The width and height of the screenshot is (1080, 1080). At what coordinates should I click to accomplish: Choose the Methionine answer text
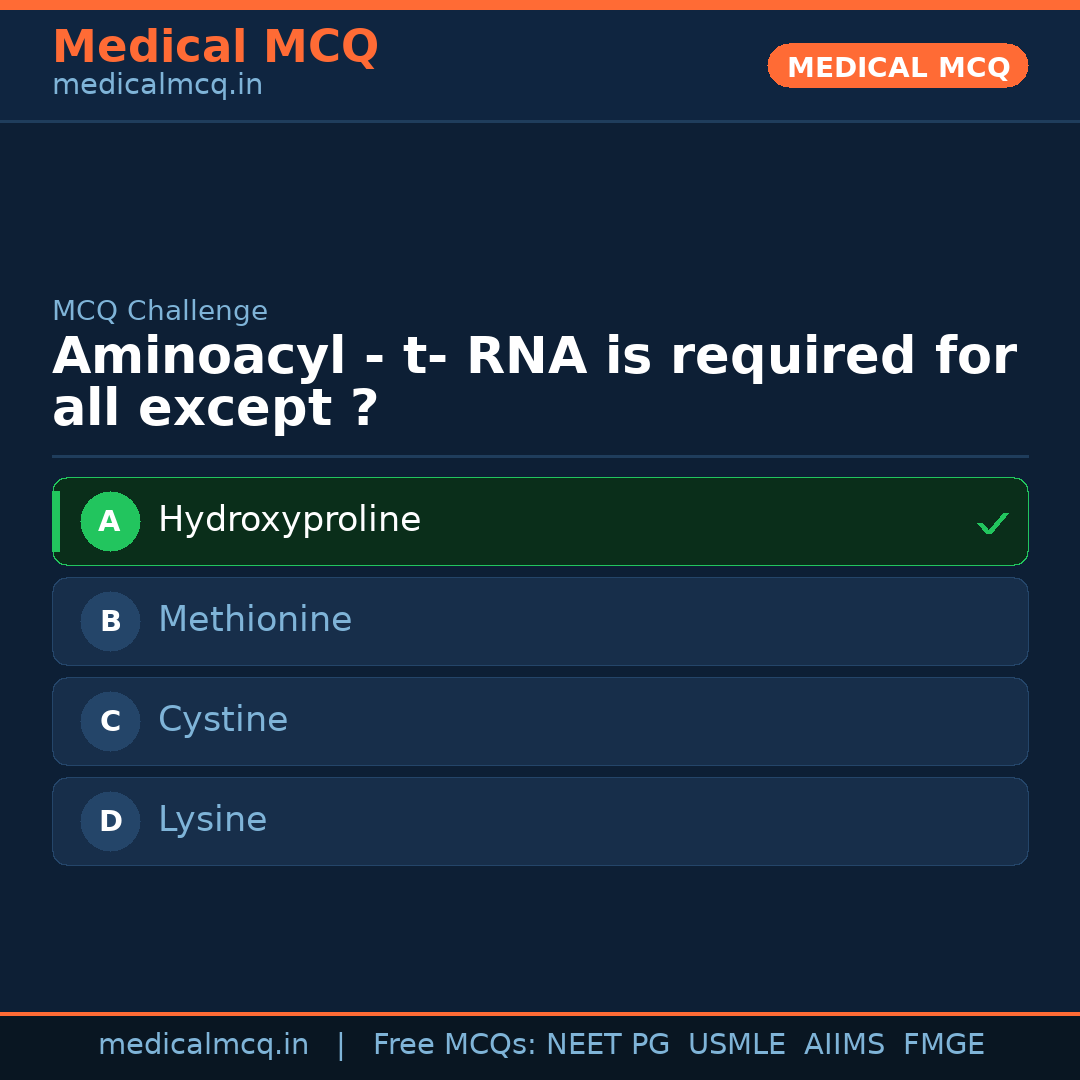[x=255, y=620]
